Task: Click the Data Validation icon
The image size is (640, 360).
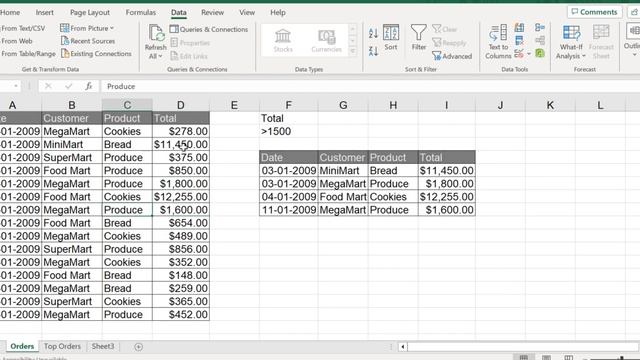Action: (x=519, y=53)
